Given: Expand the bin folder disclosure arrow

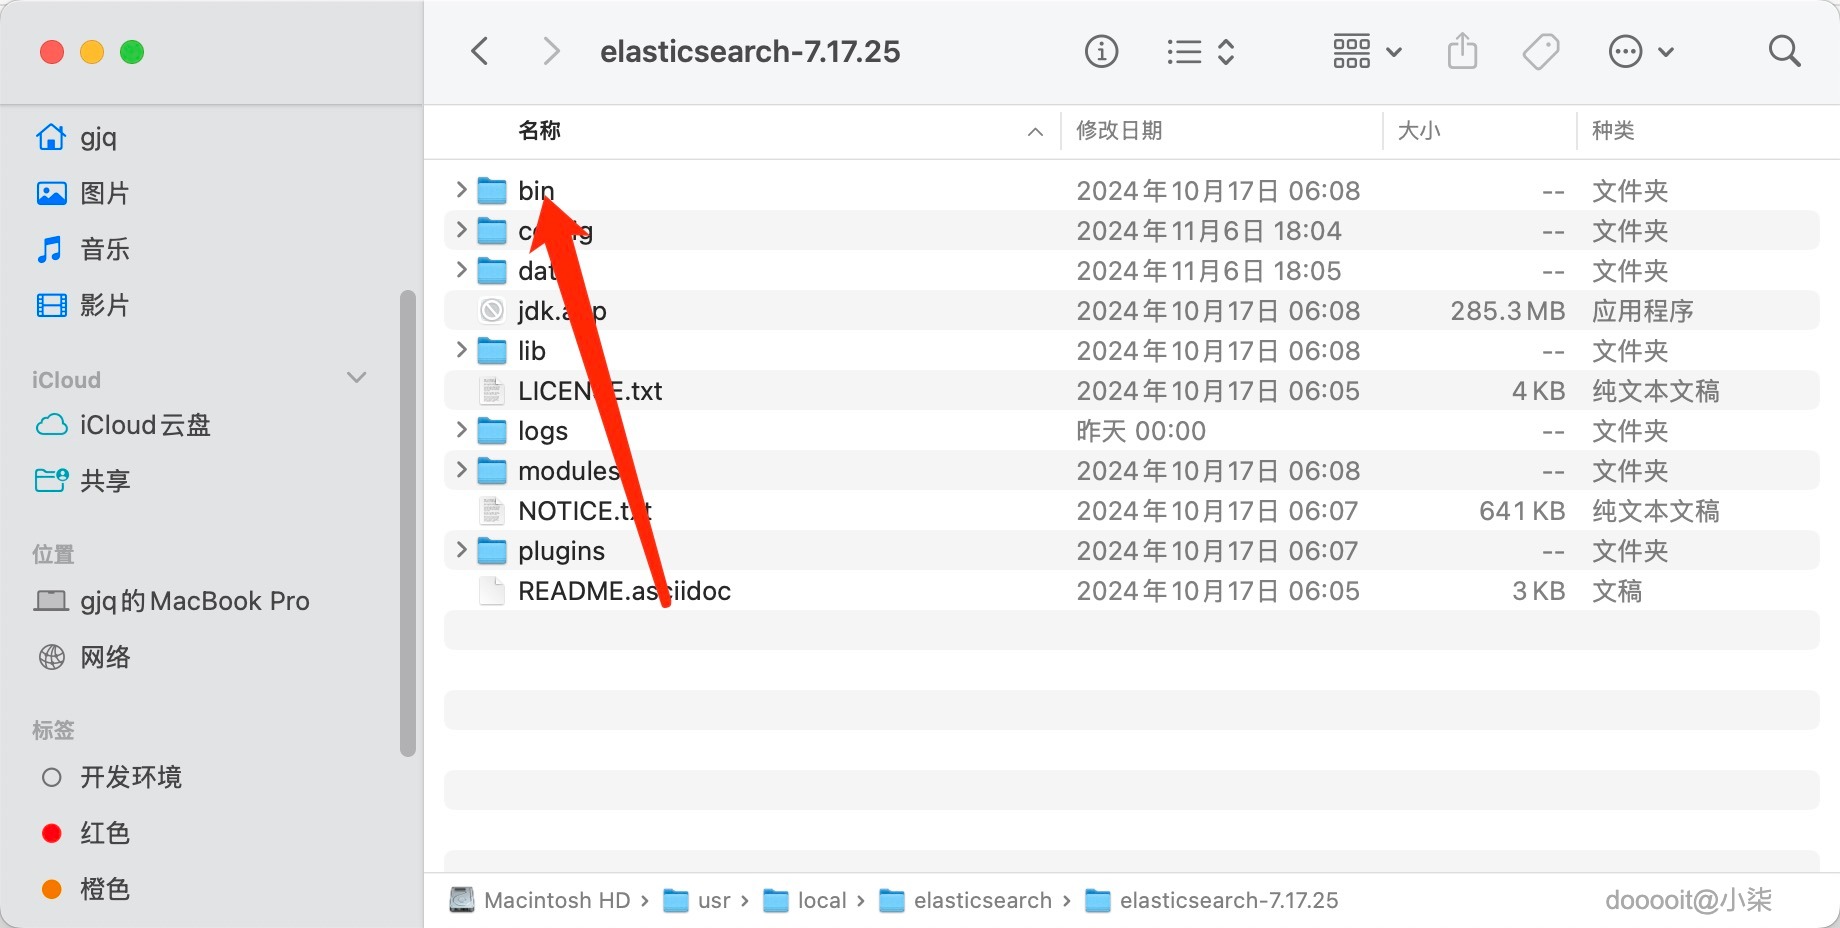Looking at the screenshot, I should pyautogui.click(x=461, y=190).
